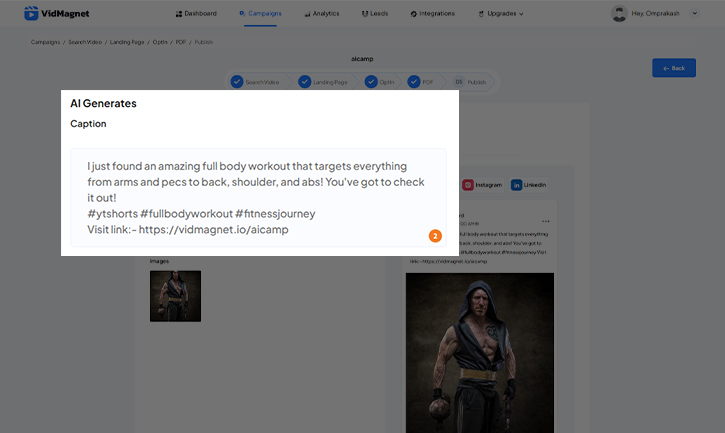This screenshot has height=433, width=725.
Task: Open the post preview three-dot menu
Action: pos(545,221)
